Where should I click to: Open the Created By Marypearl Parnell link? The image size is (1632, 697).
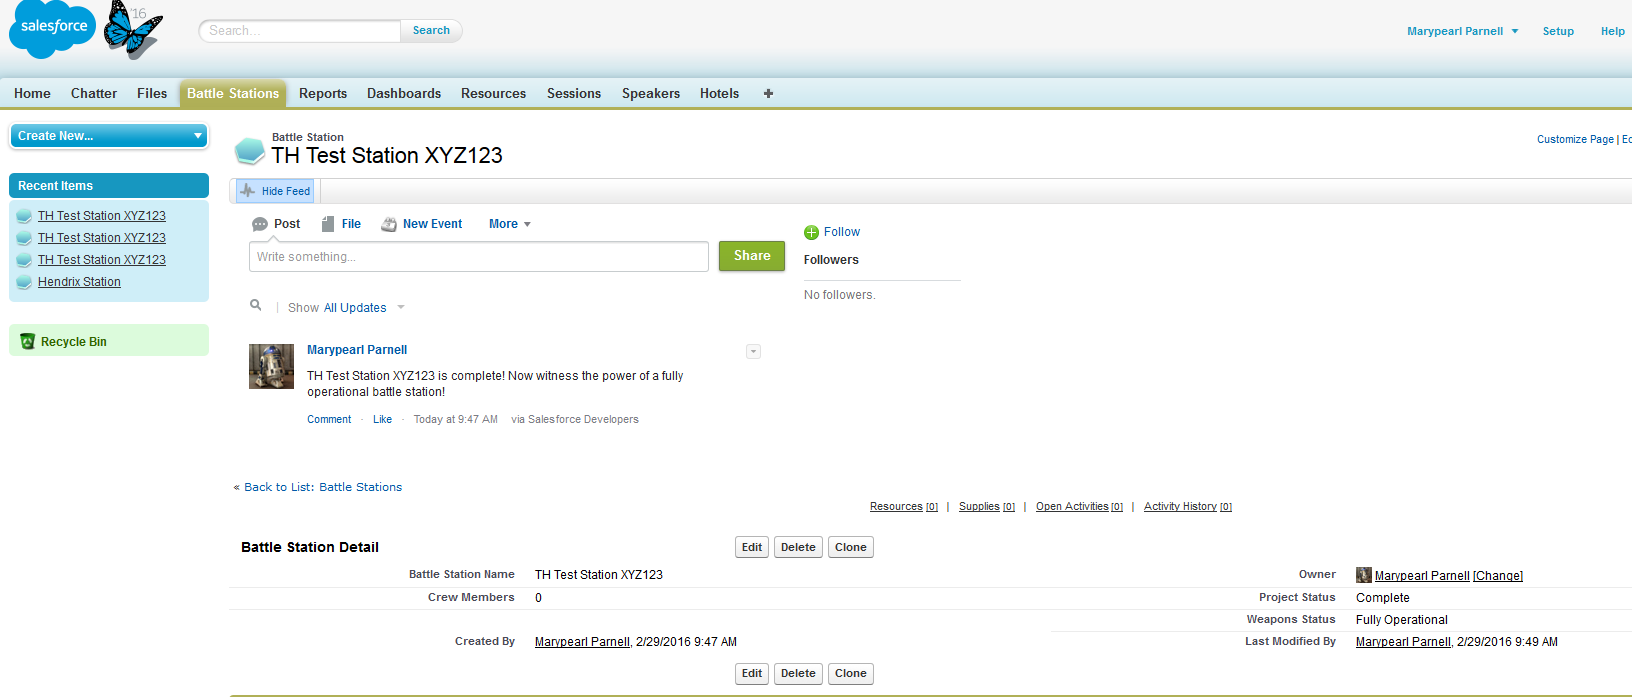tap(582, 642)
